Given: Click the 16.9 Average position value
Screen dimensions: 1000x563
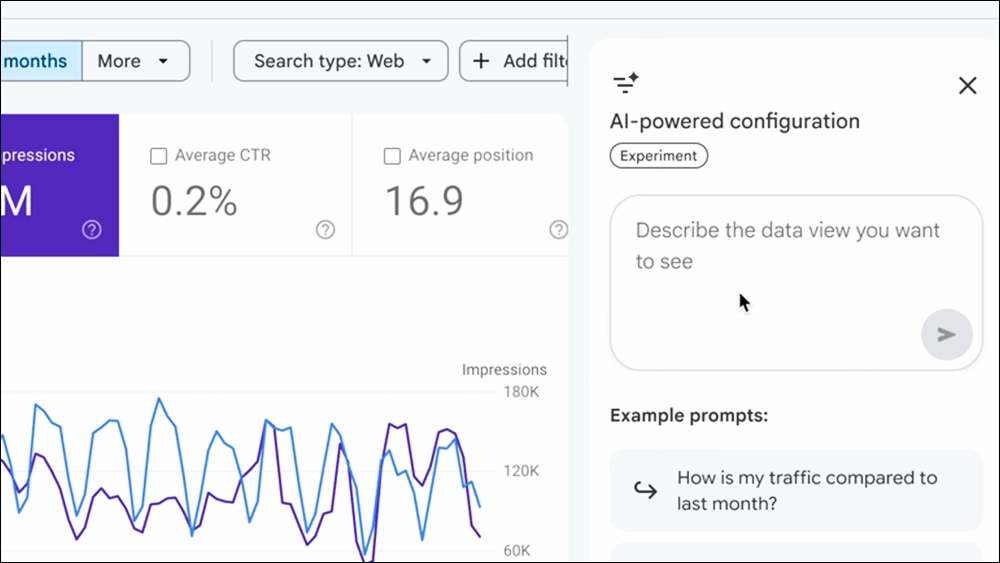Looking at the screenshot, I should (x=424, y=201).
